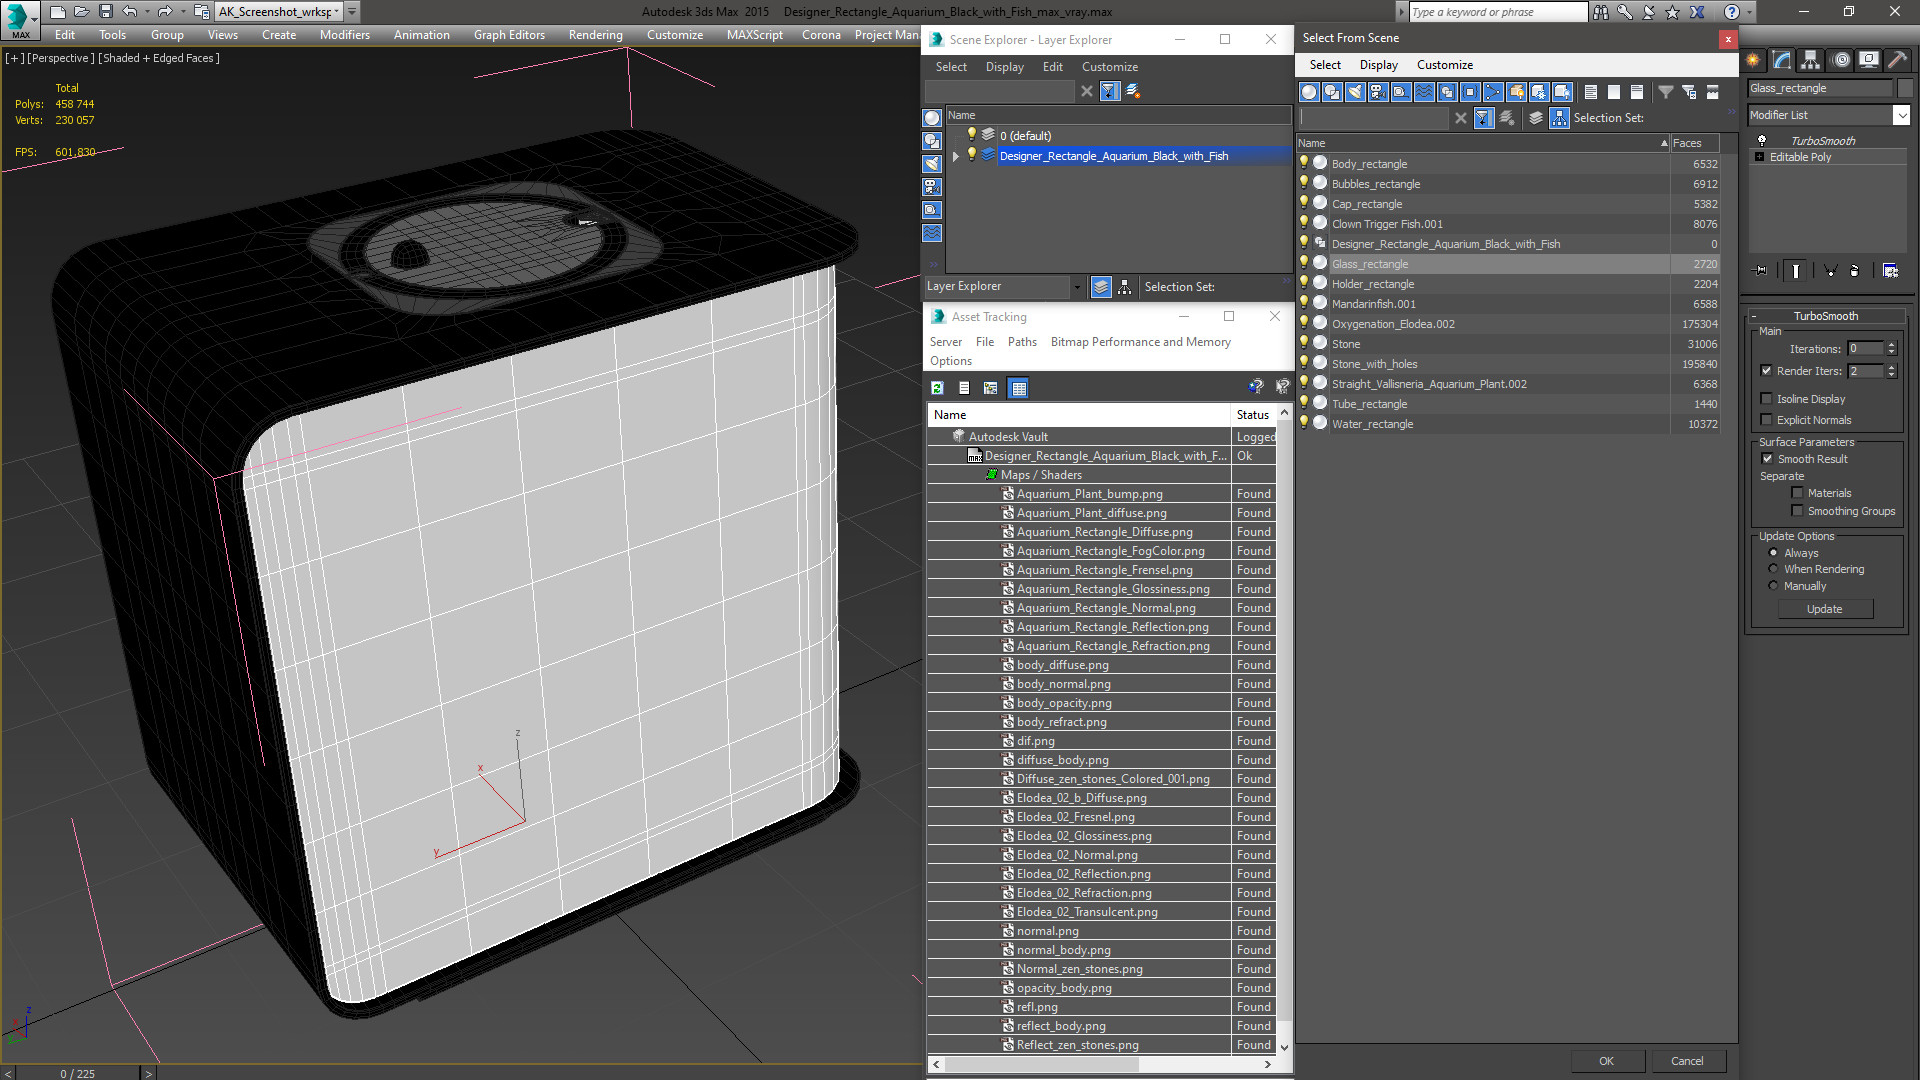
Task: Toggle Display Cameras filter in Select From Scene
Action: coord(1378,92)
